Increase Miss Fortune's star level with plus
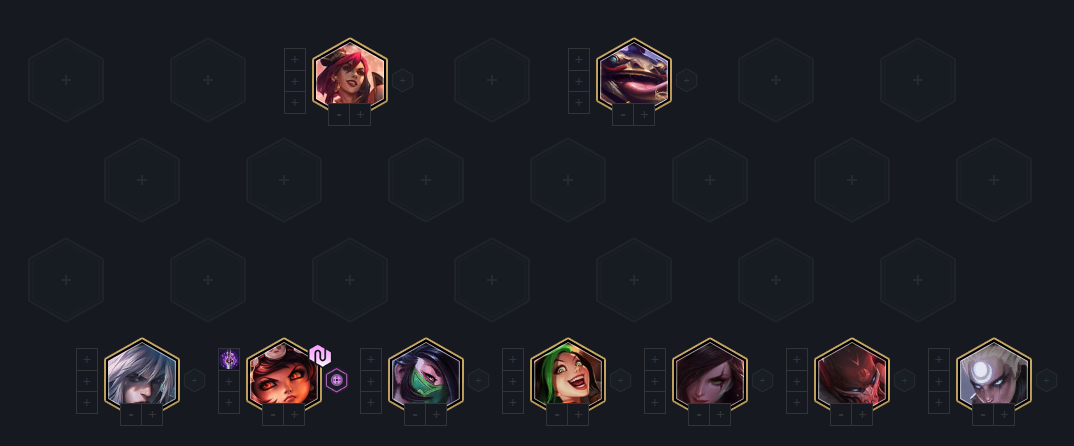 coord(360,115)
